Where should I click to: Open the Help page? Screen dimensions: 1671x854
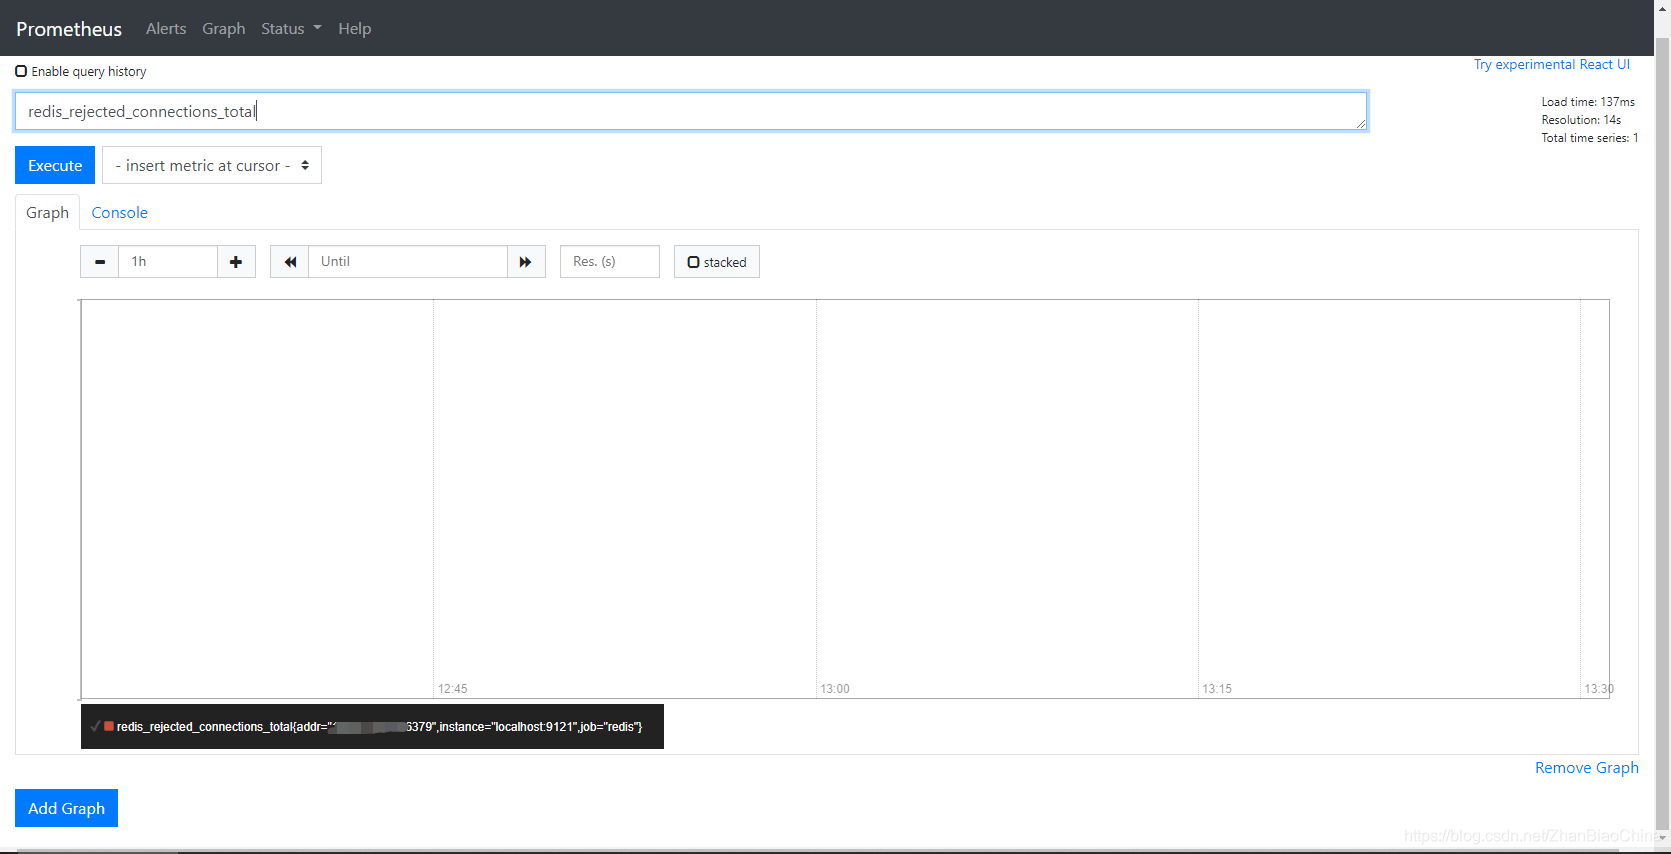point(354,29)
